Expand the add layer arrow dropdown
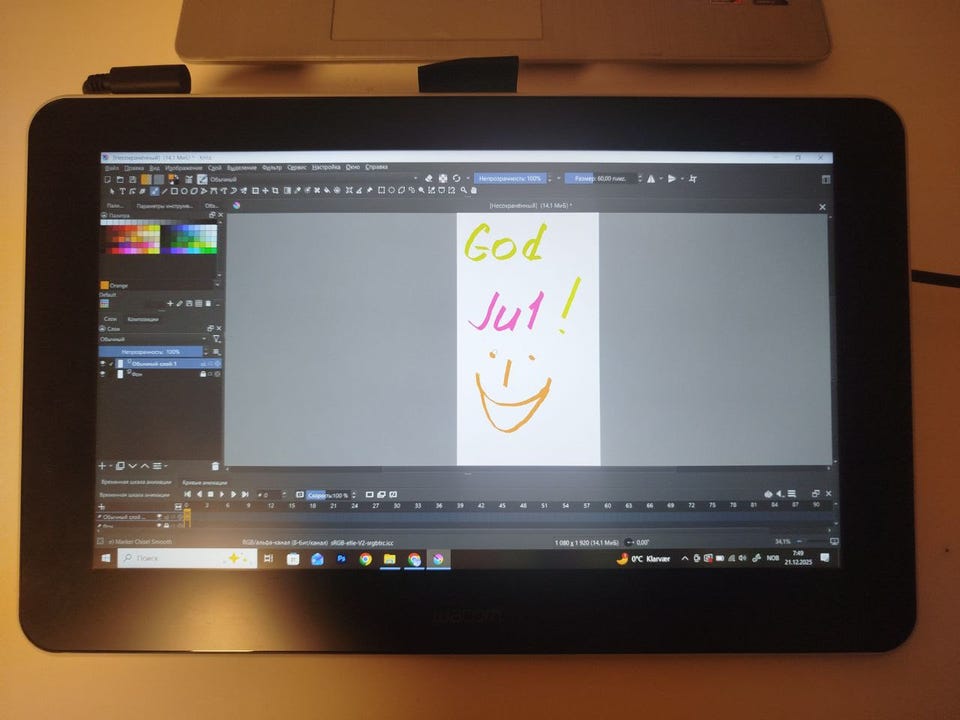The height and width of the screenshot is (720, 960). pyautogui.click(x=111, y=467)
